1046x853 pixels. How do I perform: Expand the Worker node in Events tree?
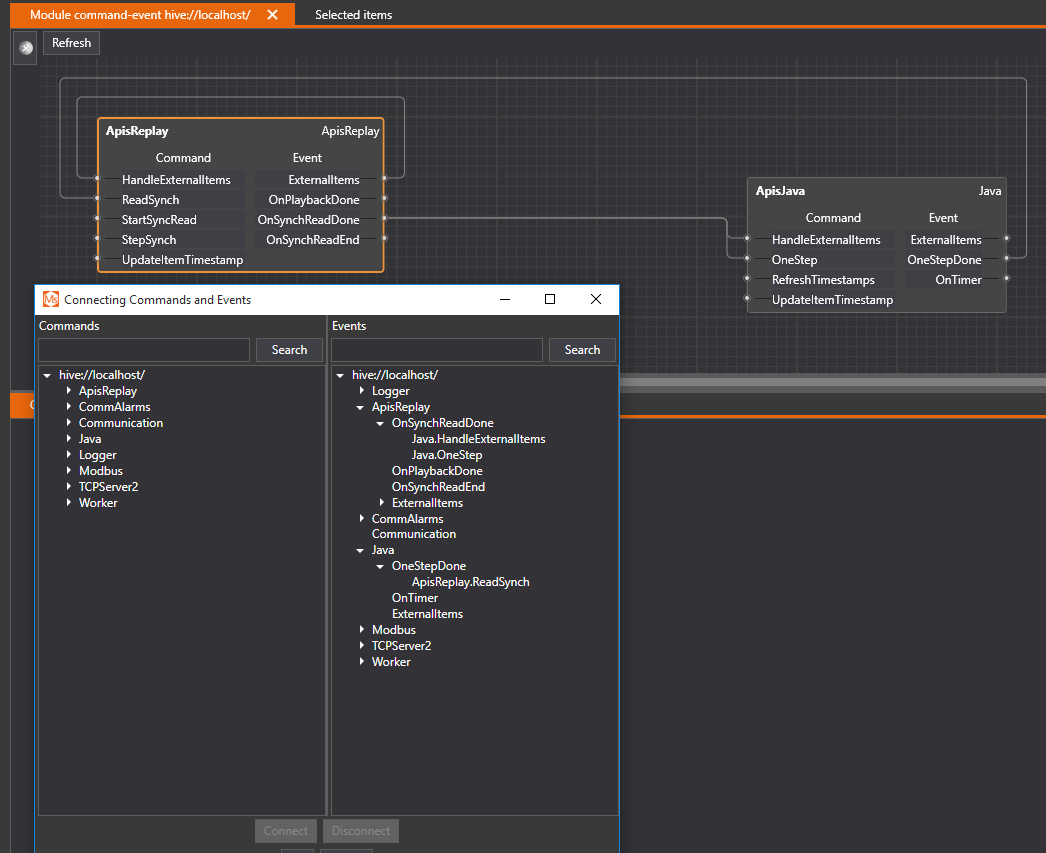pos(361,662)
